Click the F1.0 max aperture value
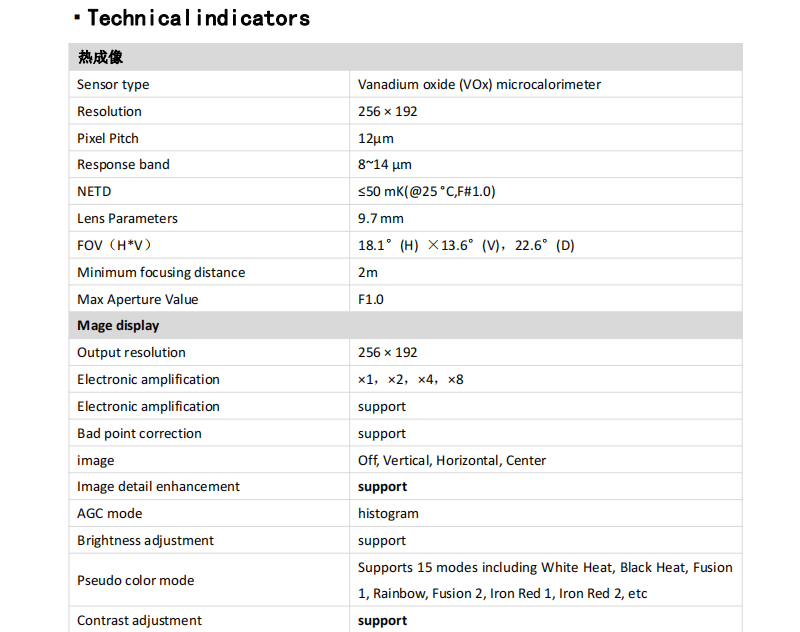The height and width of the screenshot is (632, 800). click(x=371, y=299)
